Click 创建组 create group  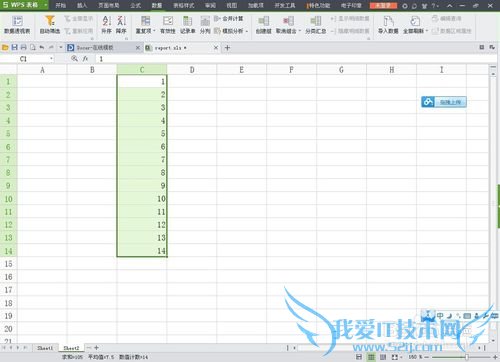point(263,25)
